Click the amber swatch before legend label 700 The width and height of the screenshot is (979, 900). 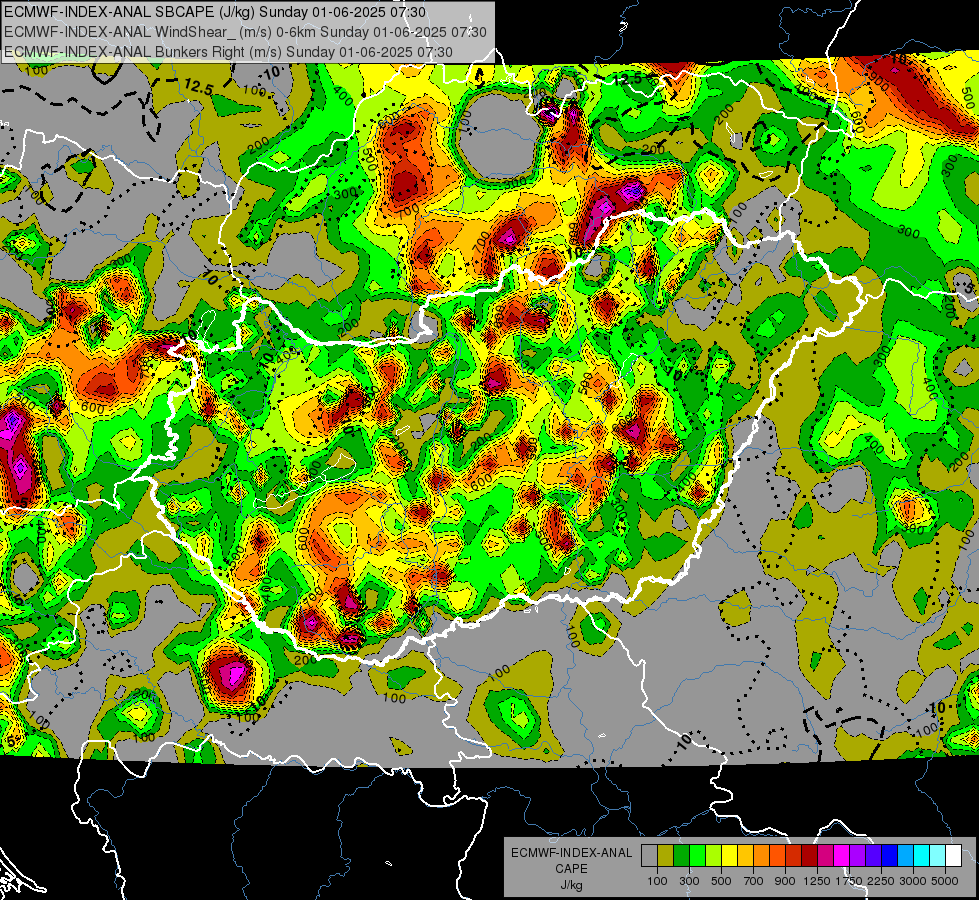(x=745, y=856)
